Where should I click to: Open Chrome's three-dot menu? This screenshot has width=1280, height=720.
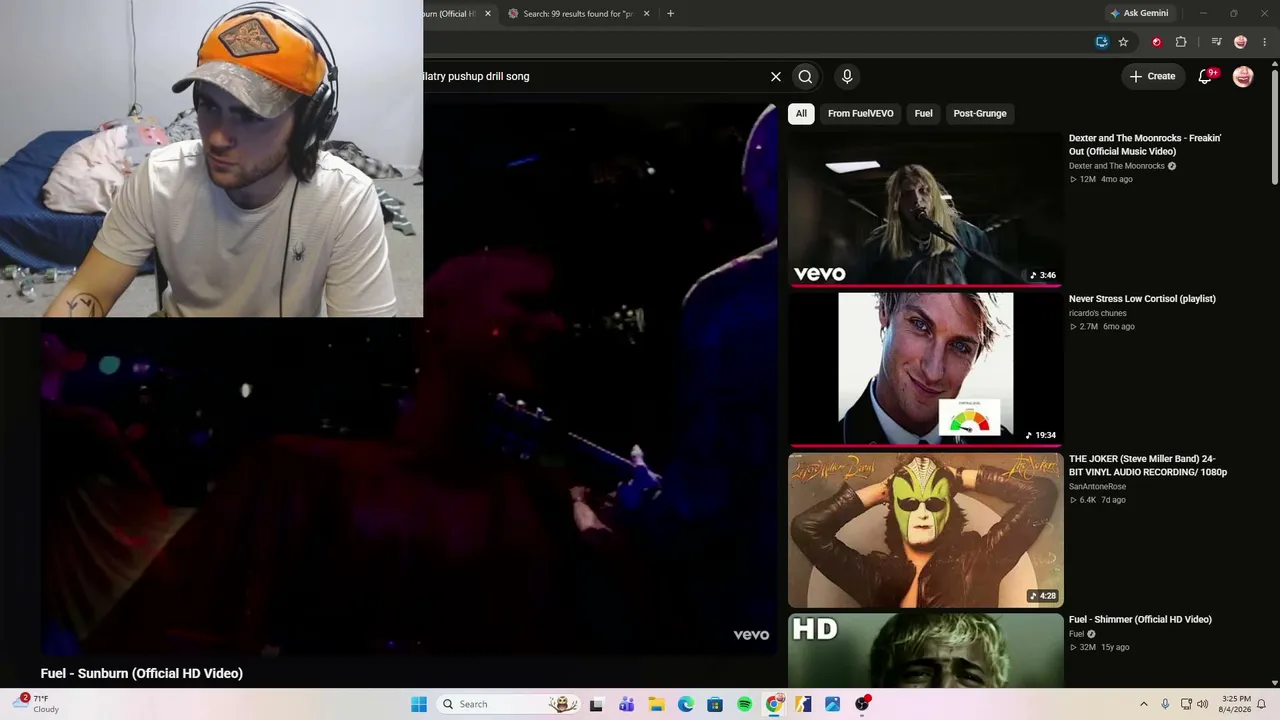click(x=1265, y=42)
